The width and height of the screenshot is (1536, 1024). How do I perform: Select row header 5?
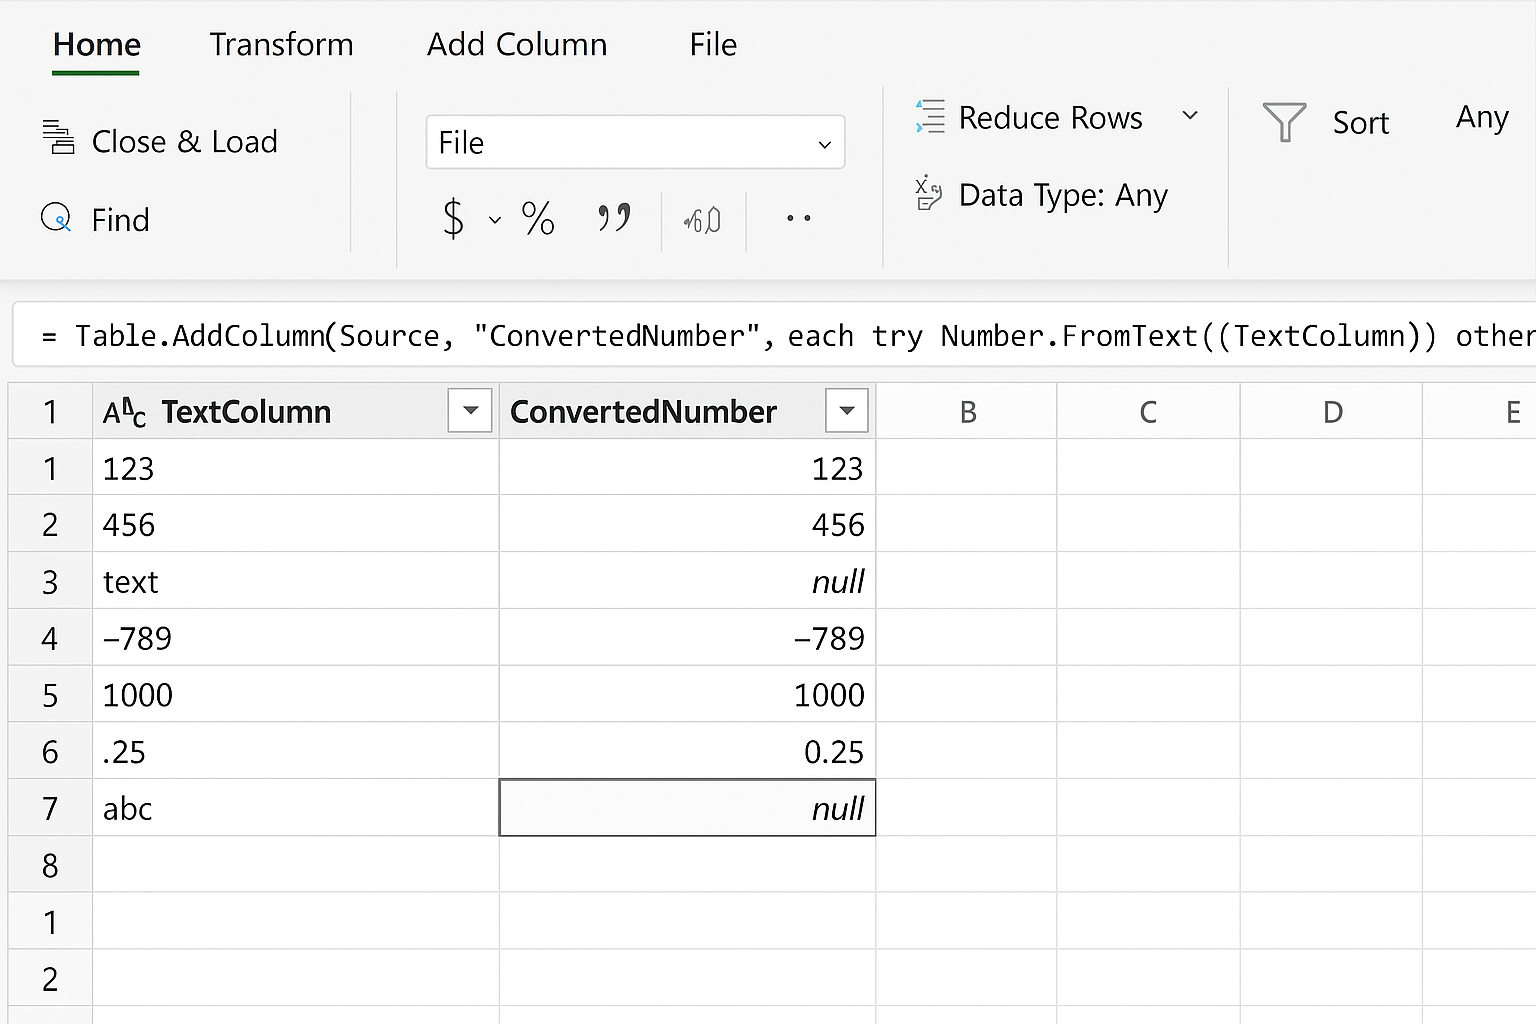pos(50,694)
